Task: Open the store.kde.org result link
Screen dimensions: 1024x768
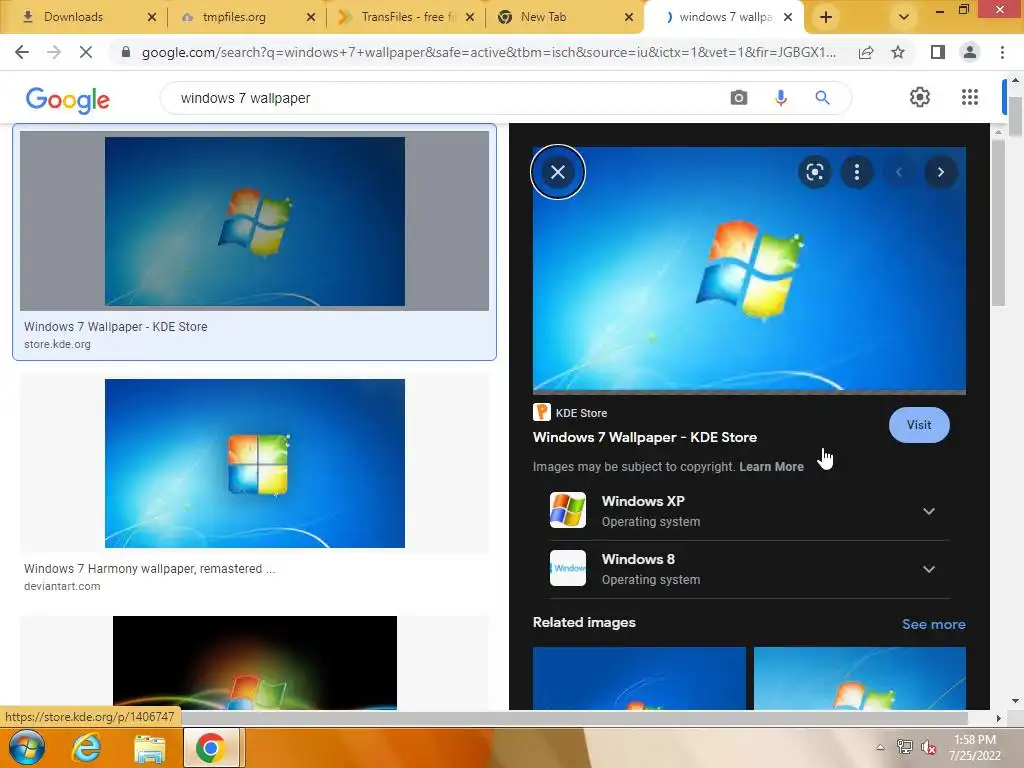Action: (57, 344)
